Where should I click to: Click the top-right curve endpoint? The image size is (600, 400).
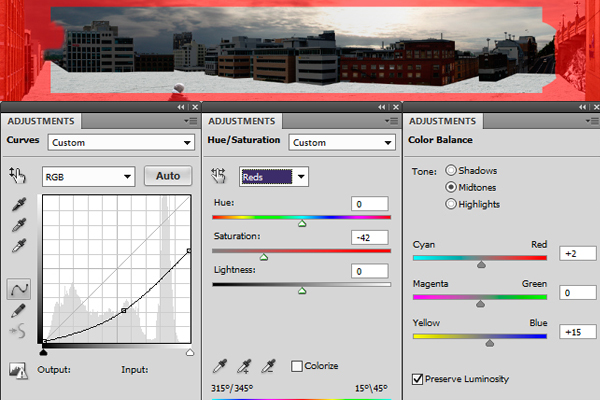[189, 251]
